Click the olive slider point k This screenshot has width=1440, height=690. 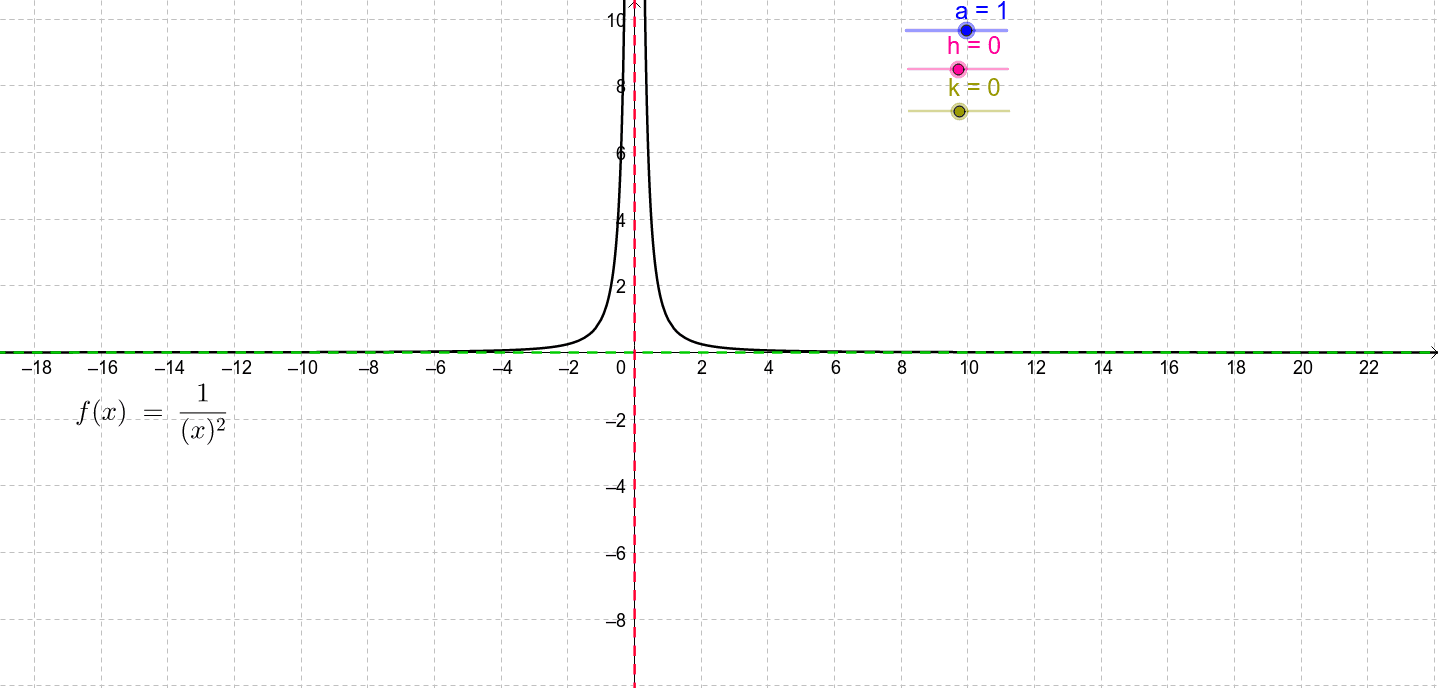coord(959,110)
